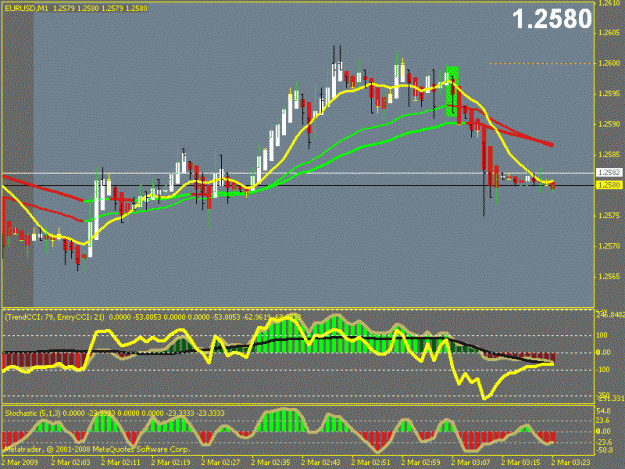The image size is (625, 469).
Task: Click the 2 Mar 02:51 time label
Action: 371,463
